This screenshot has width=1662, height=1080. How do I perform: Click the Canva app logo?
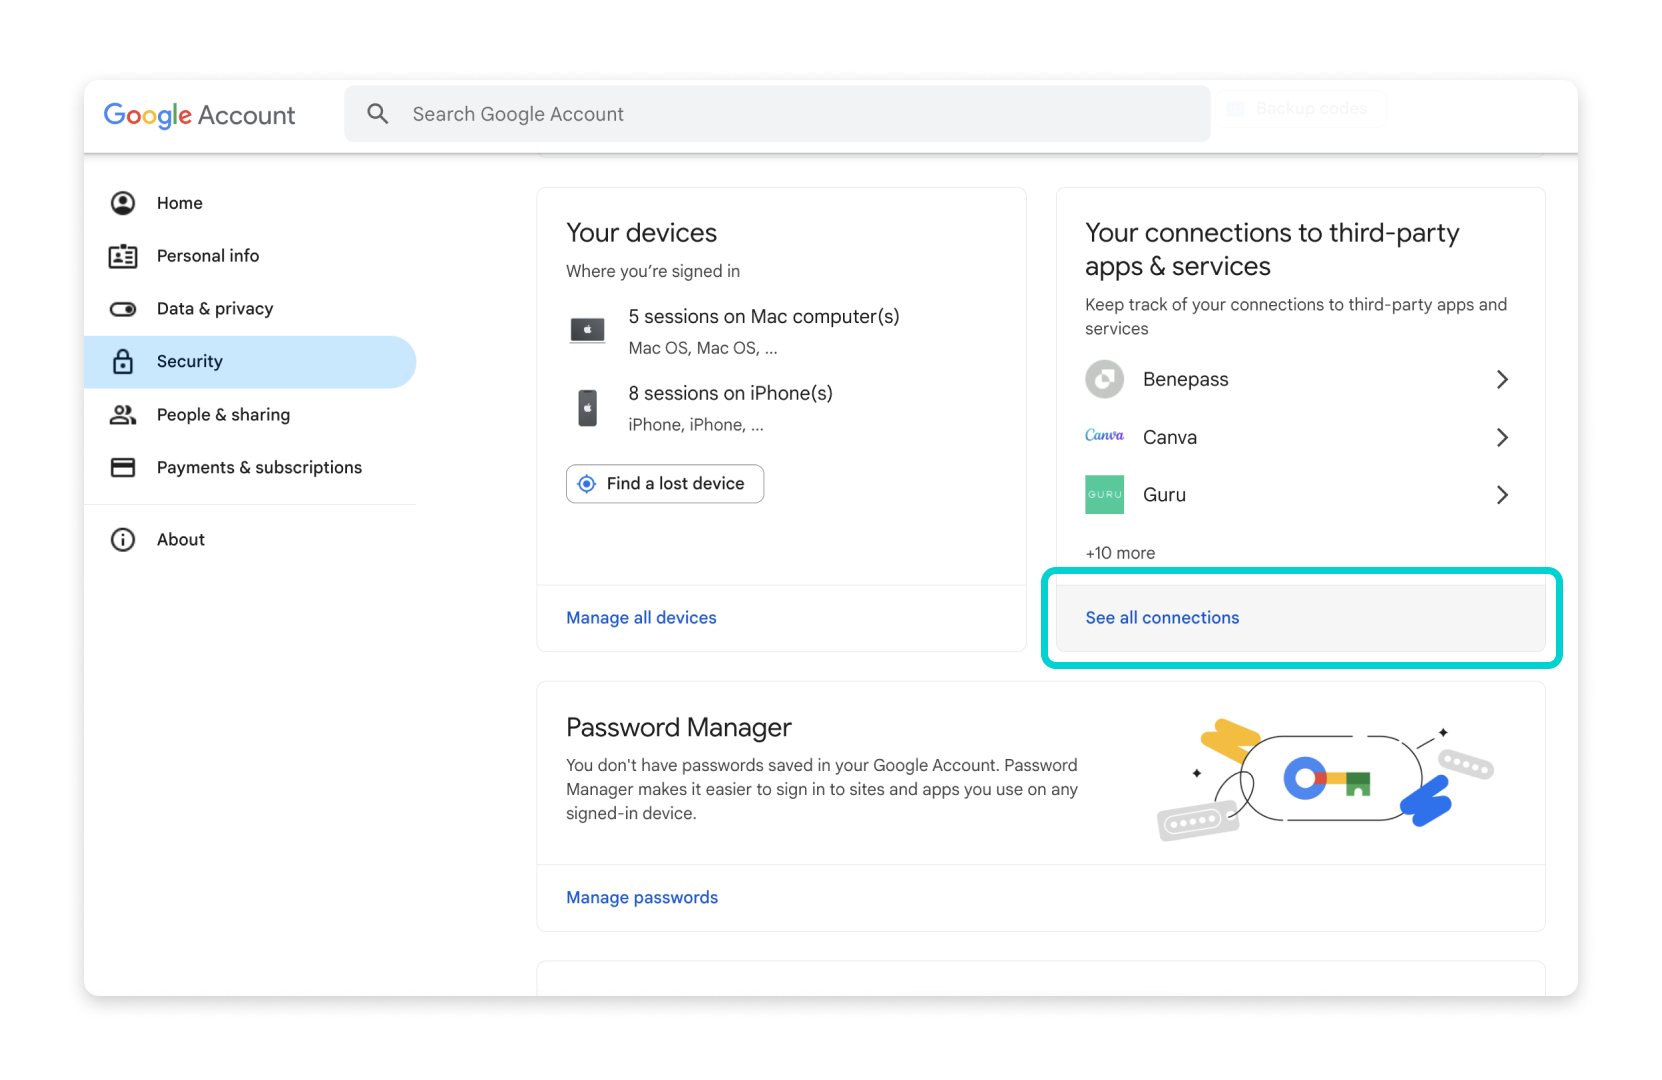point(1104,436)
